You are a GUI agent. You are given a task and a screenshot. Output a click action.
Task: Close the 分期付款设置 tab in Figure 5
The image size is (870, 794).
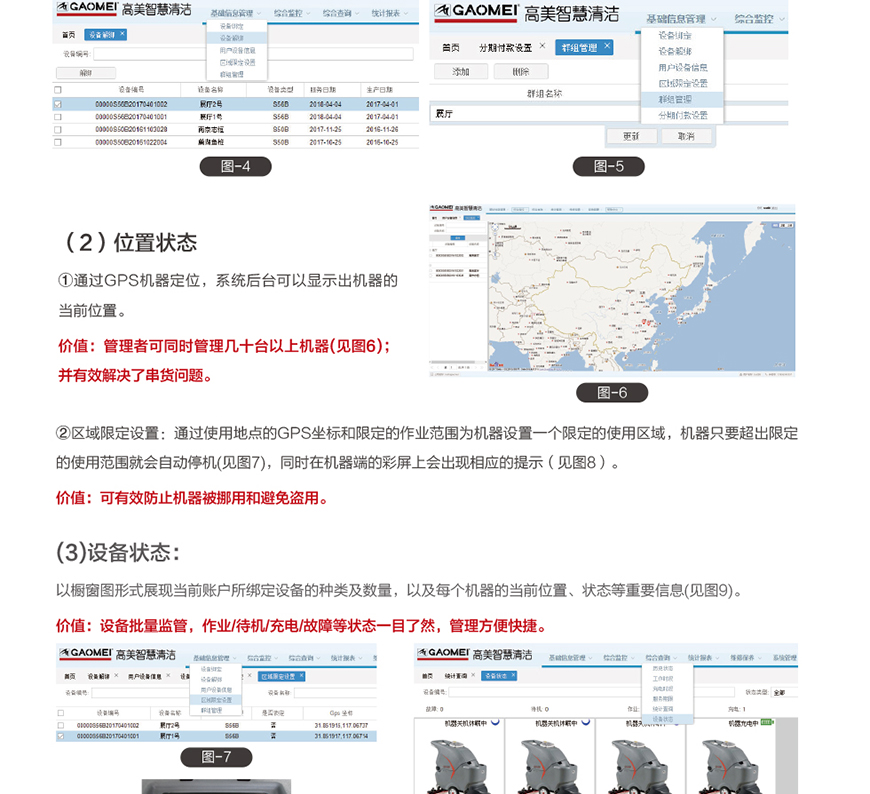[x=543, y=45]
